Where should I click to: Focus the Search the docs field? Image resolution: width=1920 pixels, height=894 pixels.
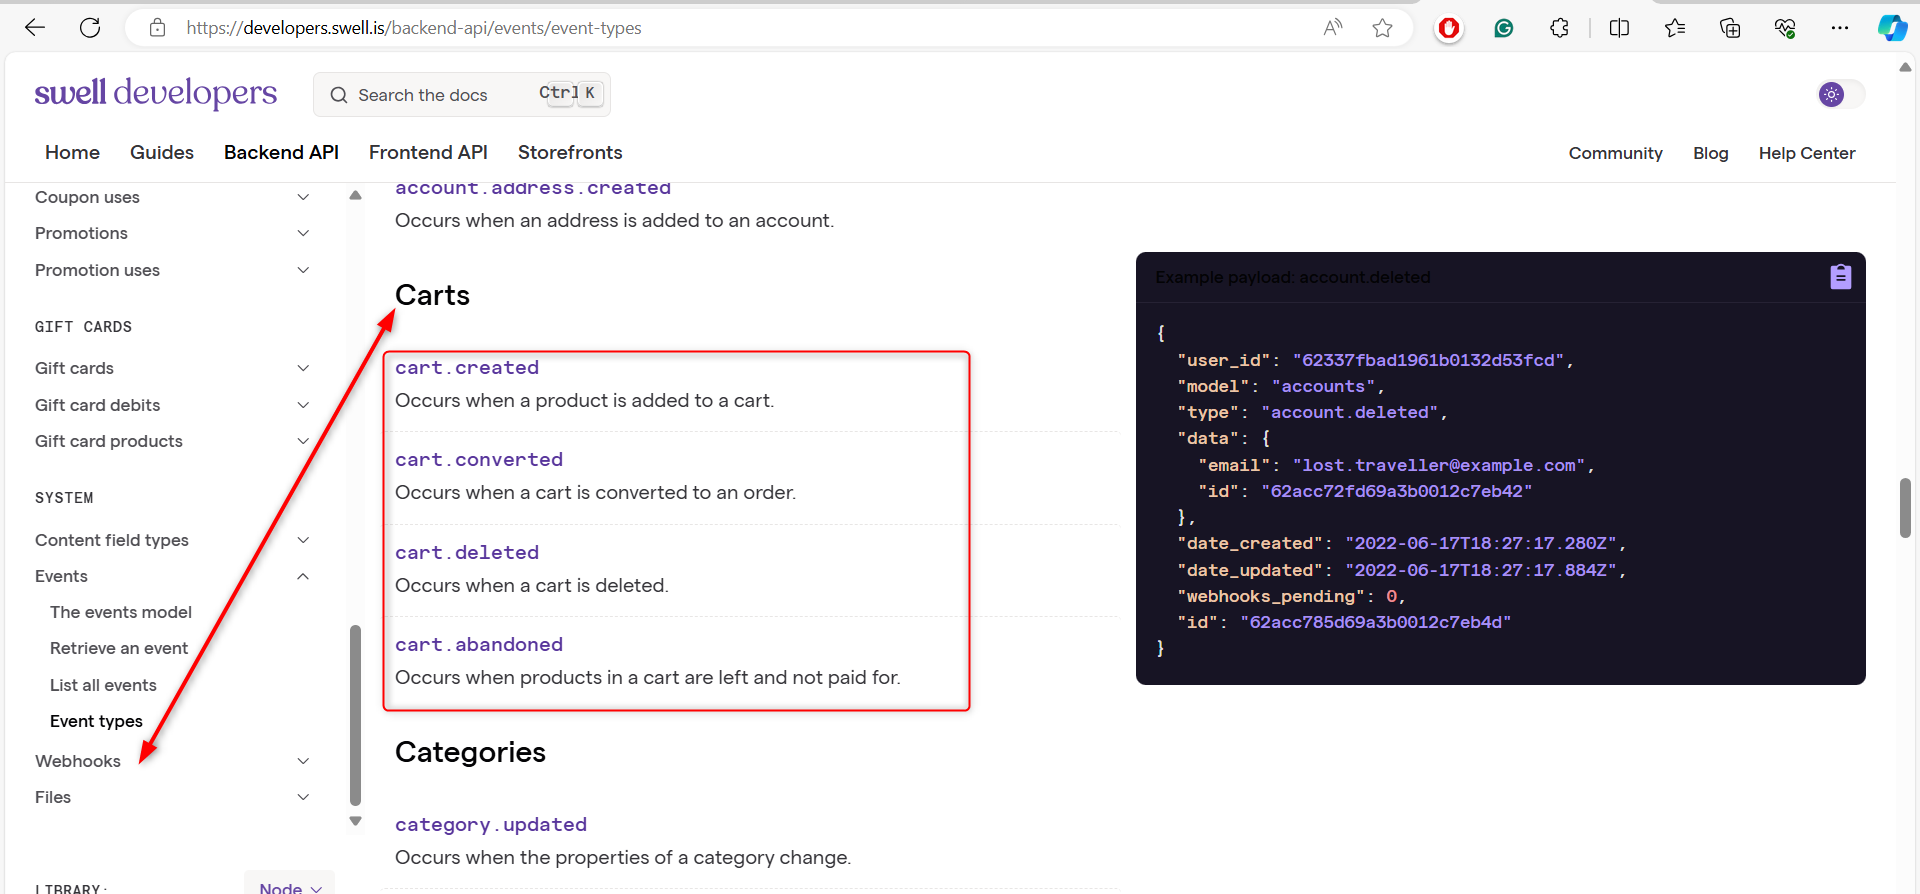click(462, 95)
